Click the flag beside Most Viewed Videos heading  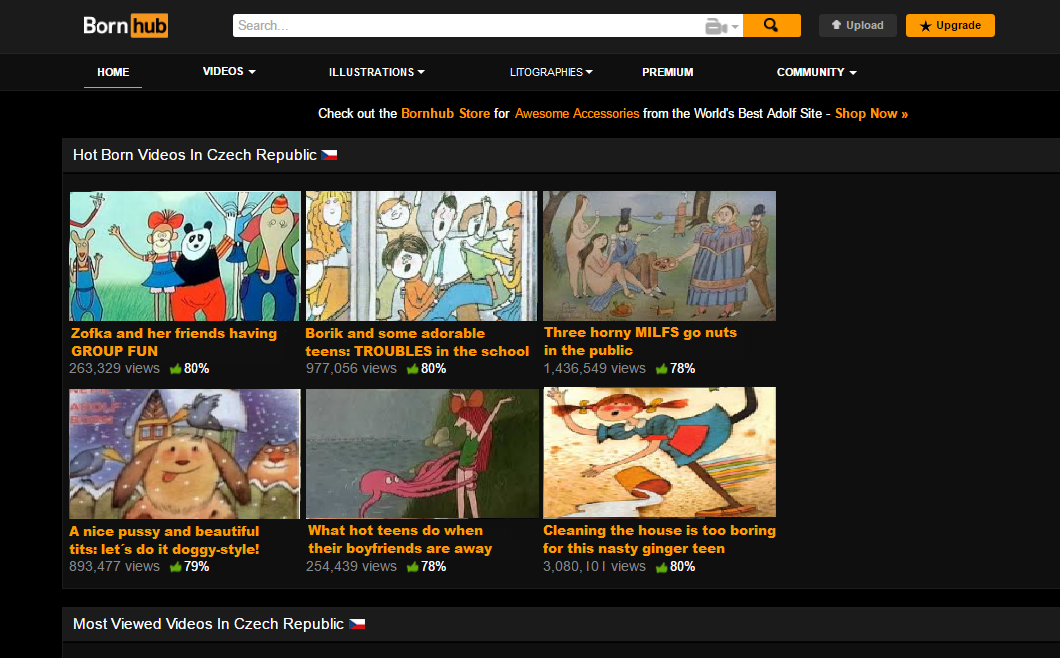click(357, 624)
